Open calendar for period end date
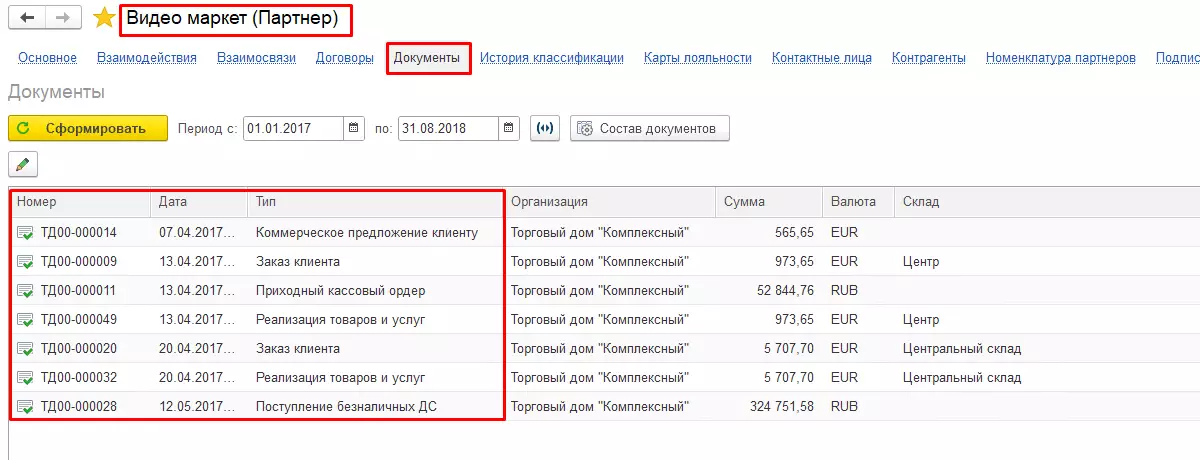The image size is (1200, 460). (509, 128)
